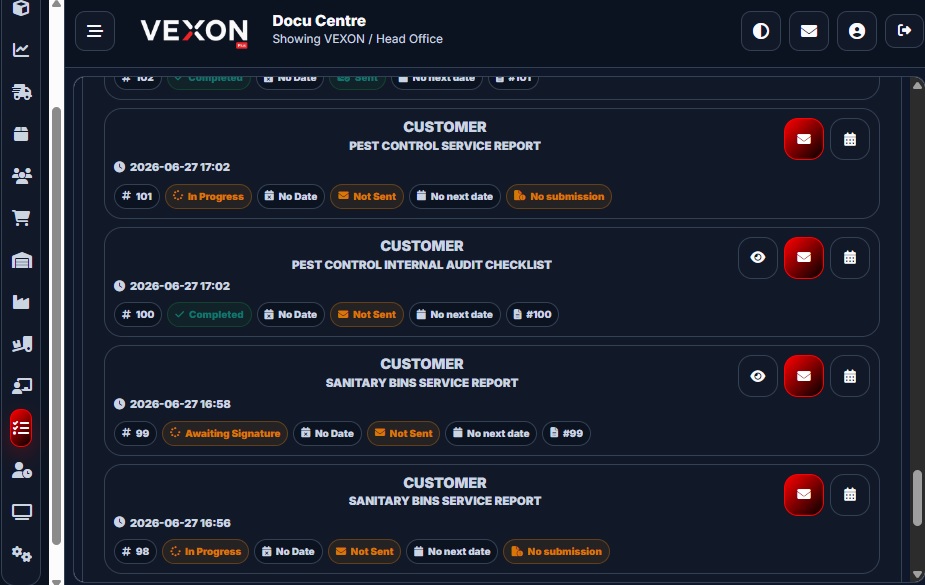Open the user account profile icon
Image resolution: width=925 pixels, height=585 pixels.
click(x=857, y=31)
